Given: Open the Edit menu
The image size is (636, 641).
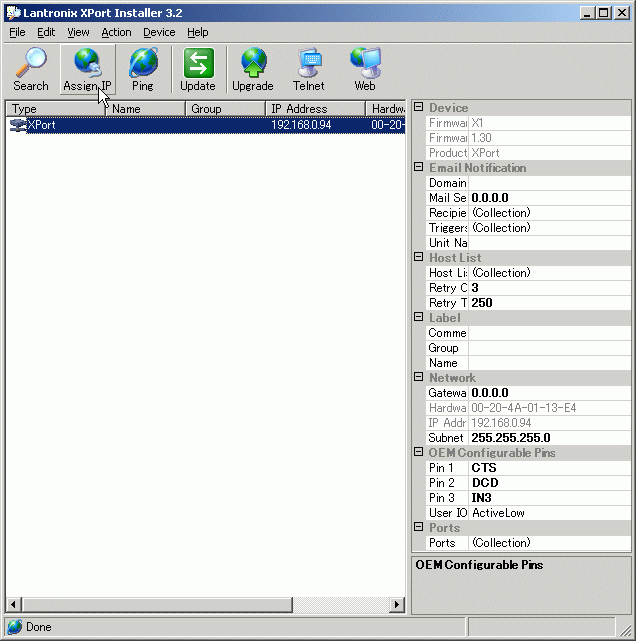Looking at the screenshot, I should [x=46, y=32].
